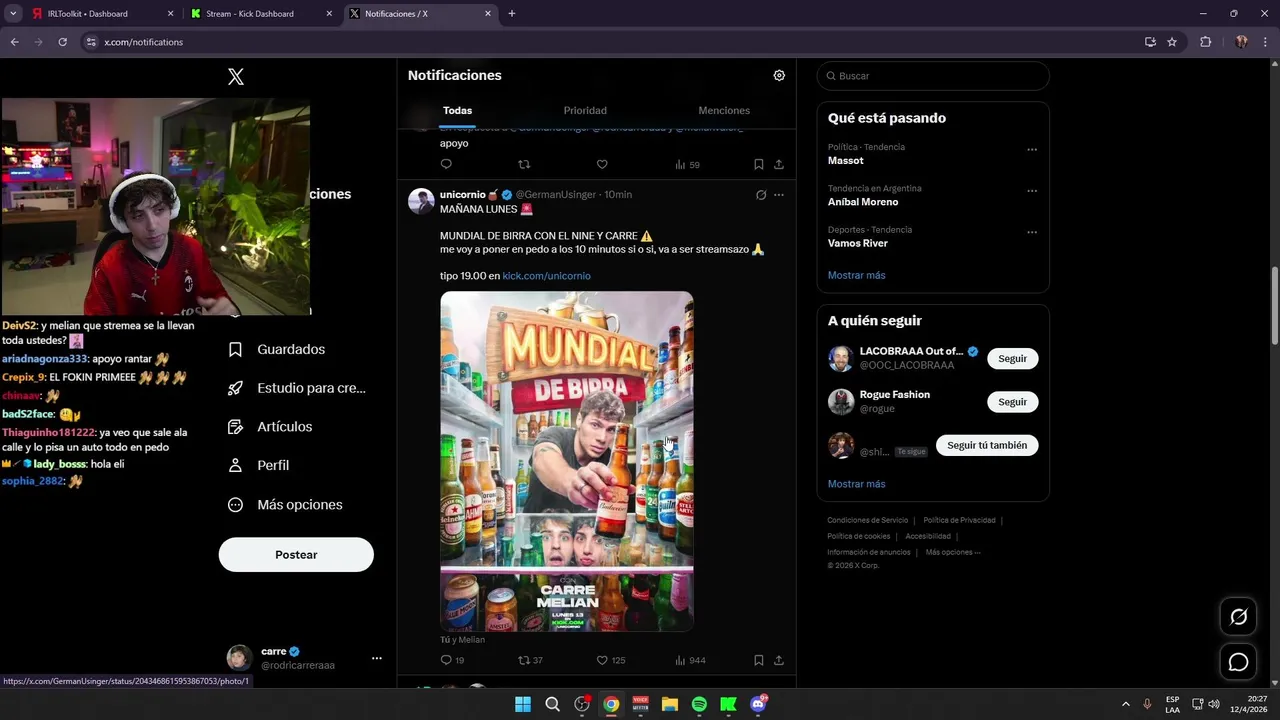This screenshot has height=720, width=1280.
Task: Toggle bookmark on the 'apoyo' post
Action: pyautogui.click(x=758, y=164)
